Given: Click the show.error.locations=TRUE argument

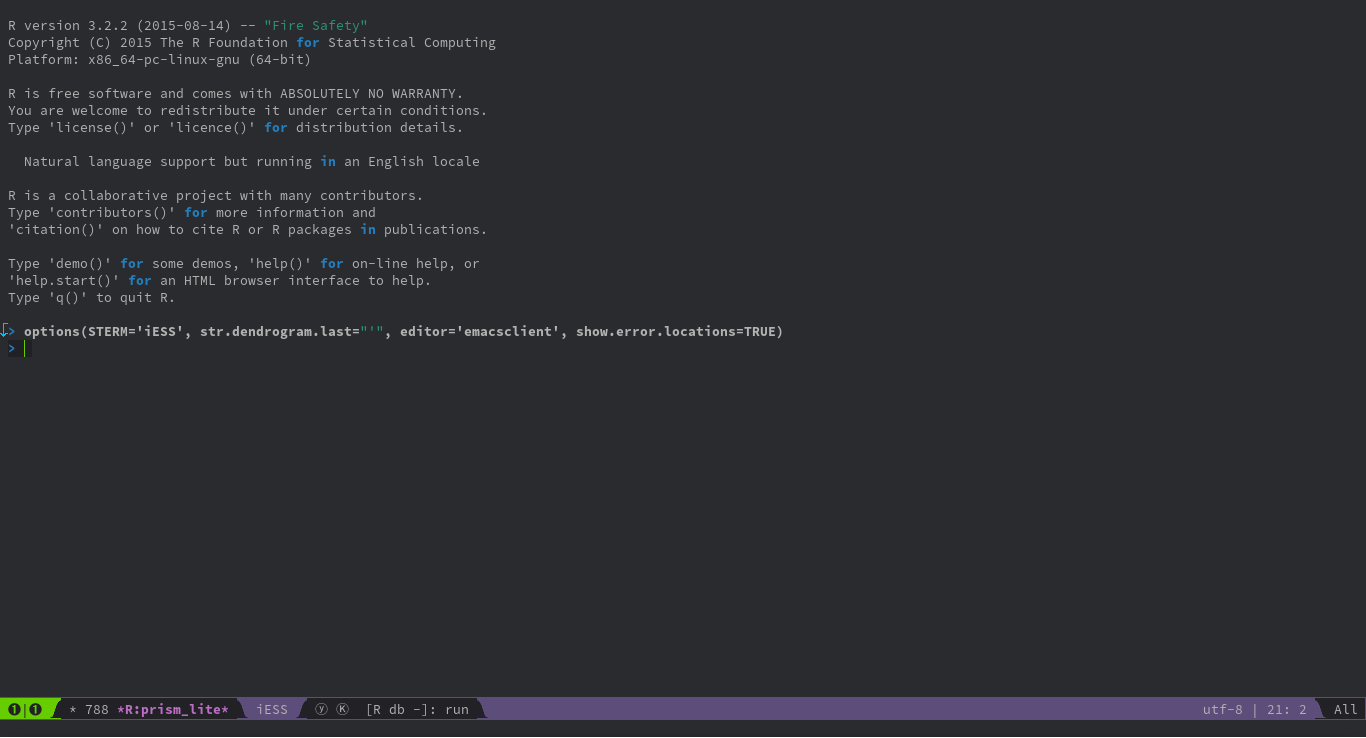Looking at the screenshot, I should (x=676, y=331).
